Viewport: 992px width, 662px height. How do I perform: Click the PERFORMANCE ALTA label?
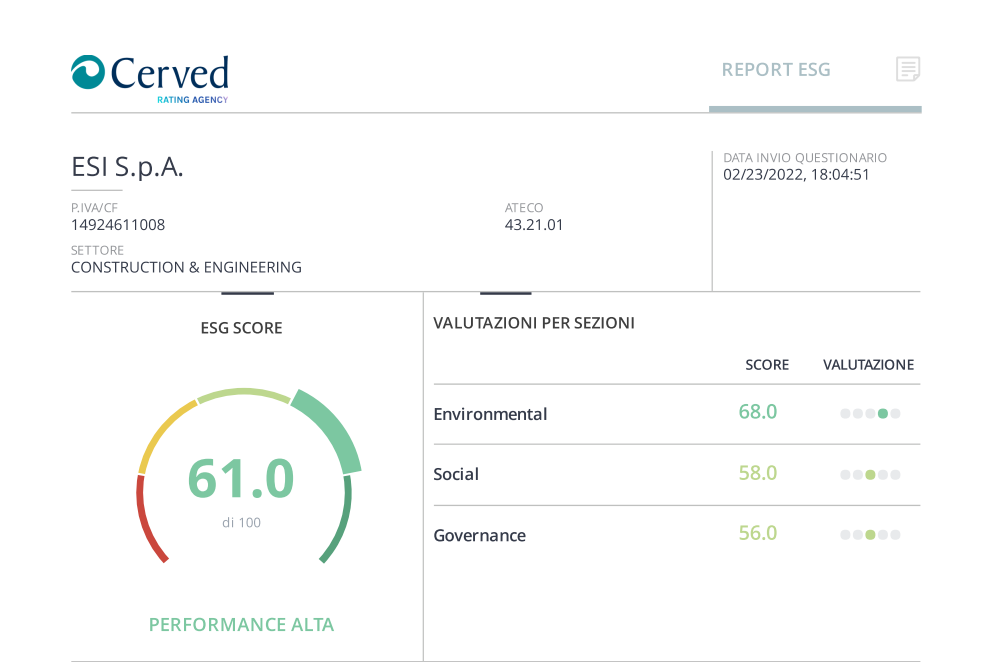coord(241,625)
